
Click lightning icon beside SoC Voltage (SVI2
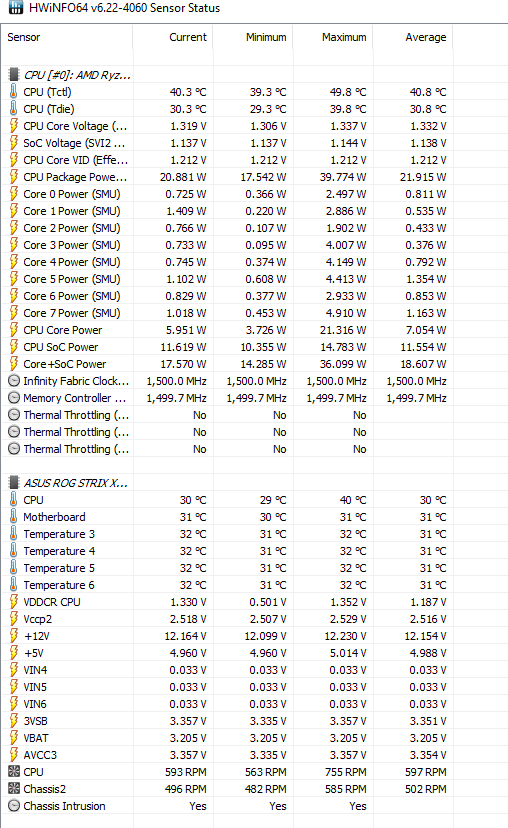pos(14,143)
